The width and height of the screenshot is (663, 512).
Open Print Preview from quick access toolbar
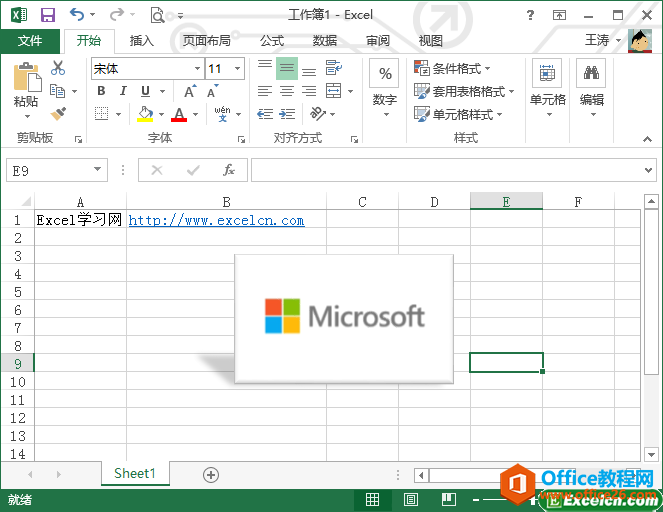[157, 15]
